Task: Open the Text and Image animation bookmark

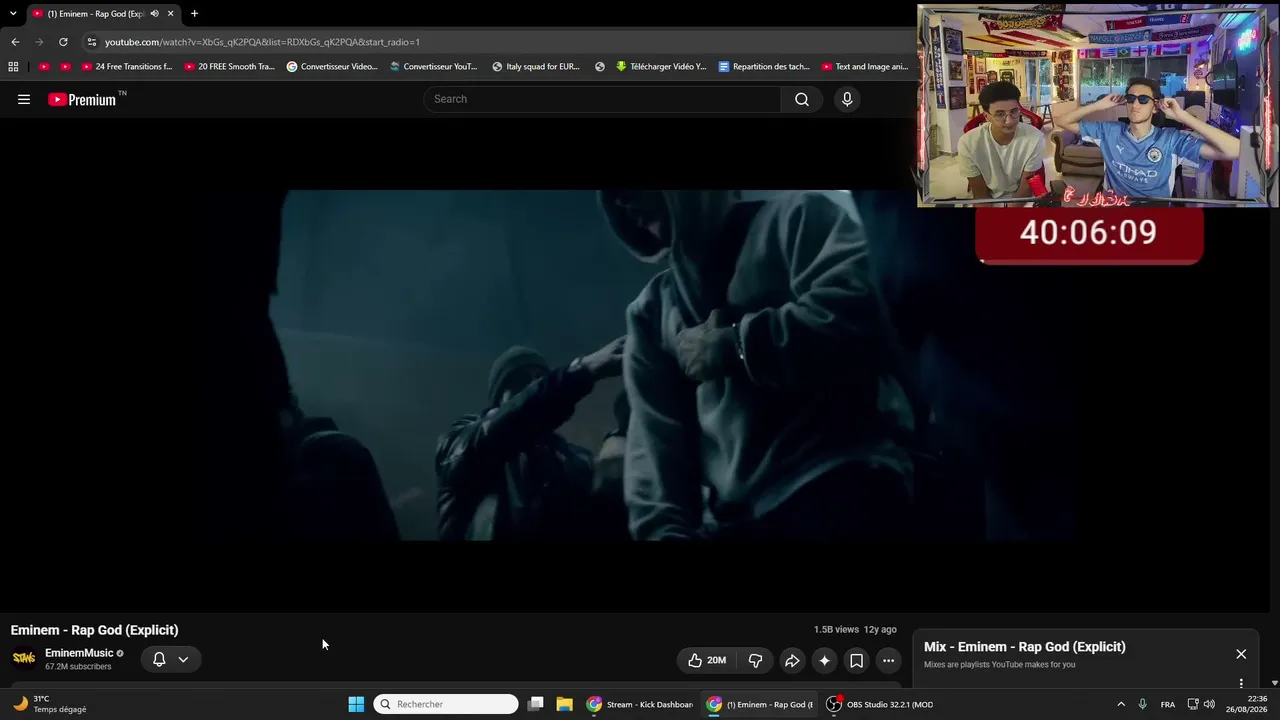Action: (x=865, y=67)
